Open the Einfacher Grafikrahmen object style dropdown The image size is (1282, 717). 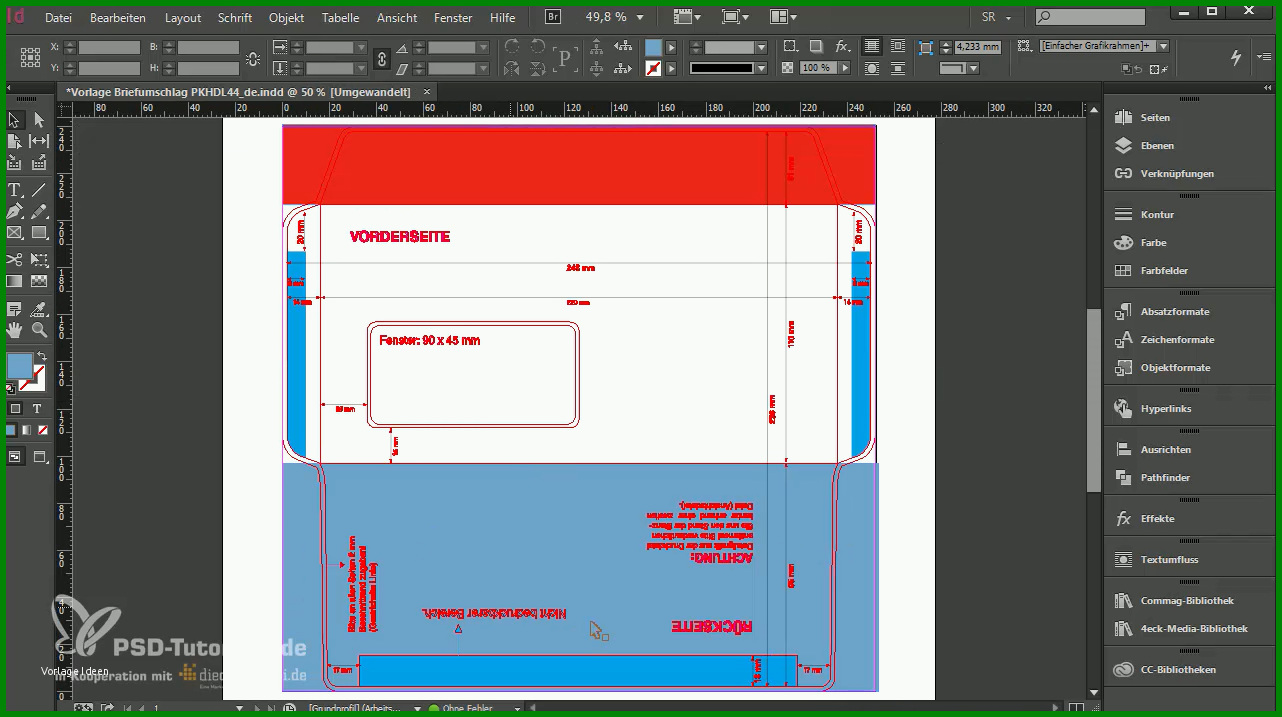pos(1164,47)
